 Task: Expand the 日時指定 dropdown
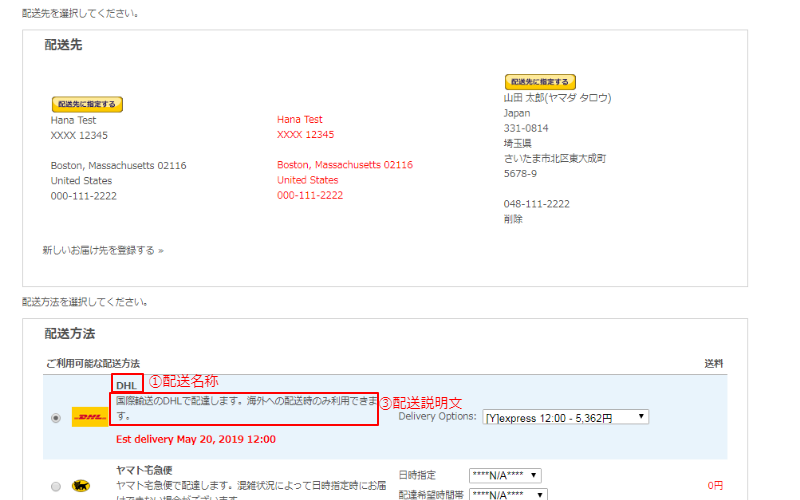tap(505, 475)
